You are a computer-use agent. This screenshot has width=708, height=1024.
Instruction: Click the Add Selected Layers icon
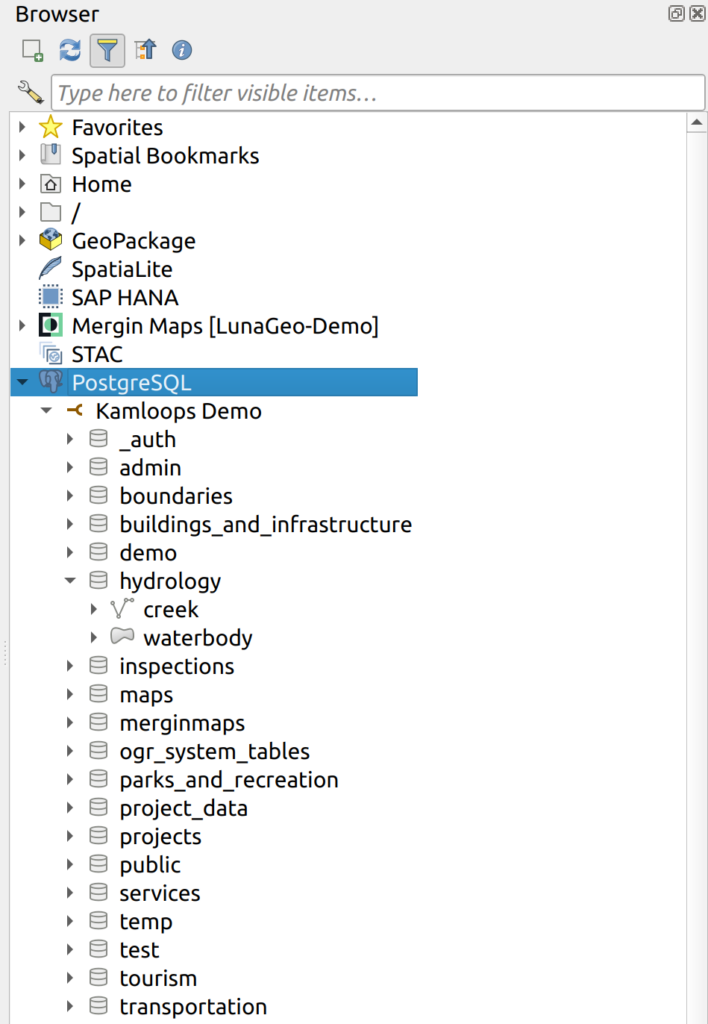[33, 50]
